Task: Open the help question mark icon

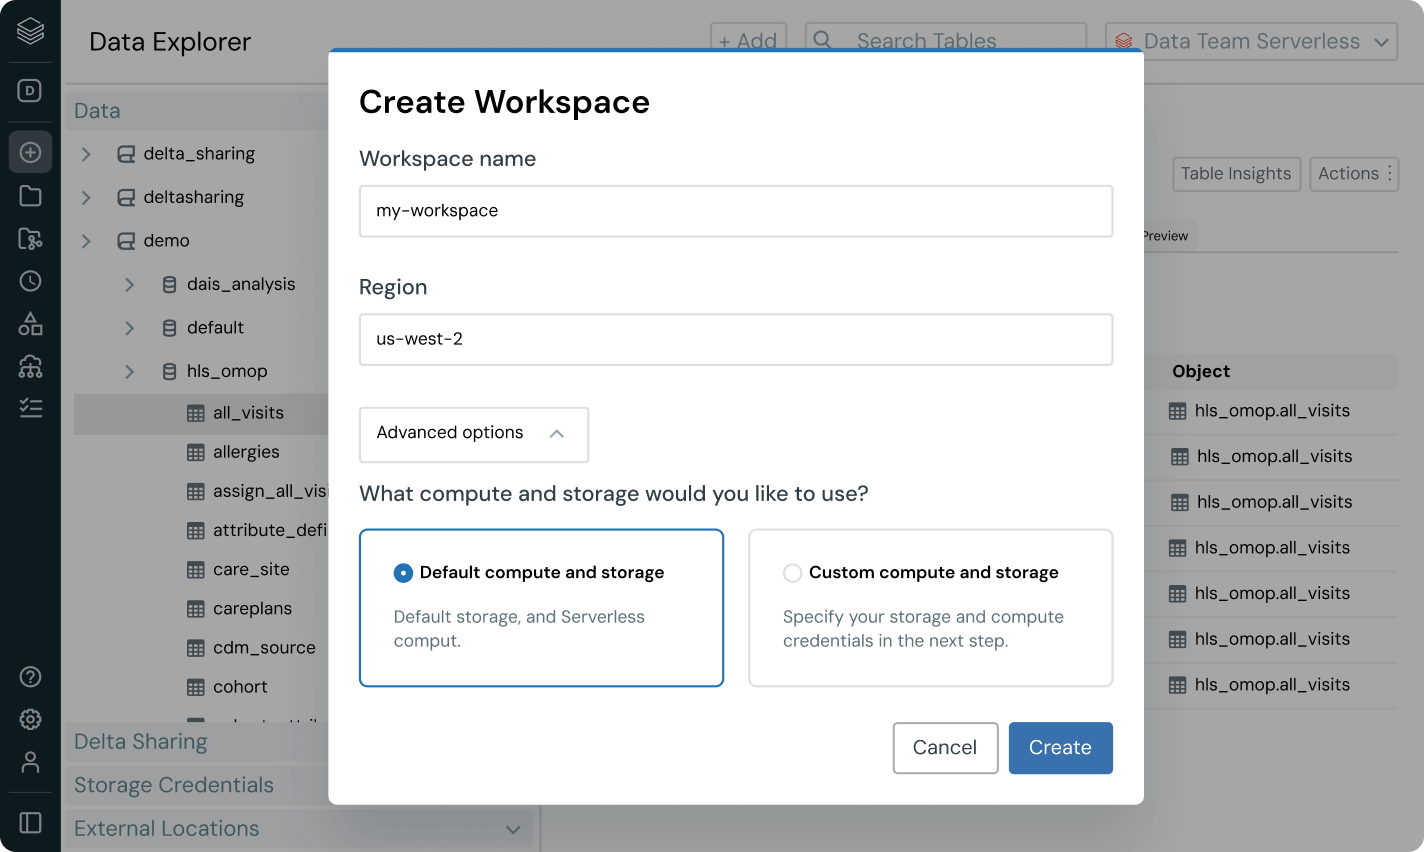Action: point(30,677)
